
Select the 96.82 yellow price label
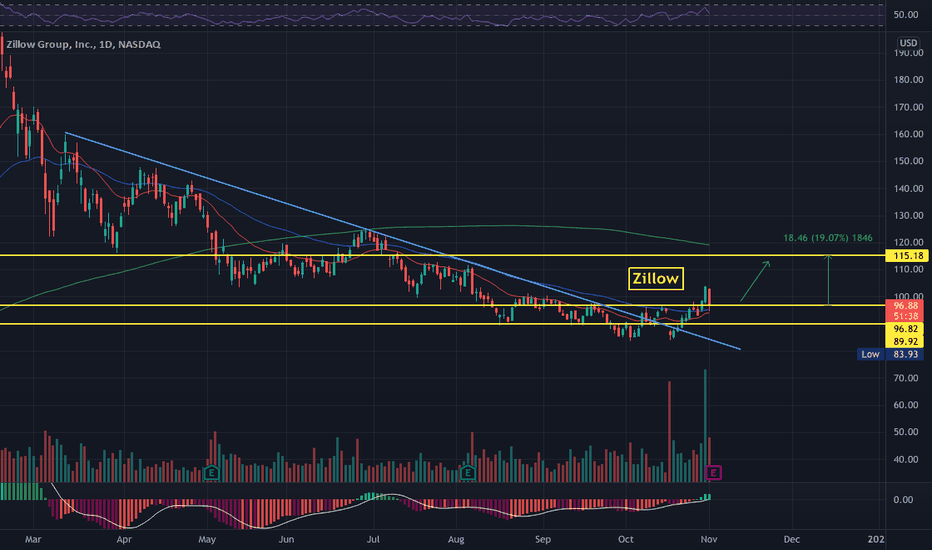[x=905, y=329]
